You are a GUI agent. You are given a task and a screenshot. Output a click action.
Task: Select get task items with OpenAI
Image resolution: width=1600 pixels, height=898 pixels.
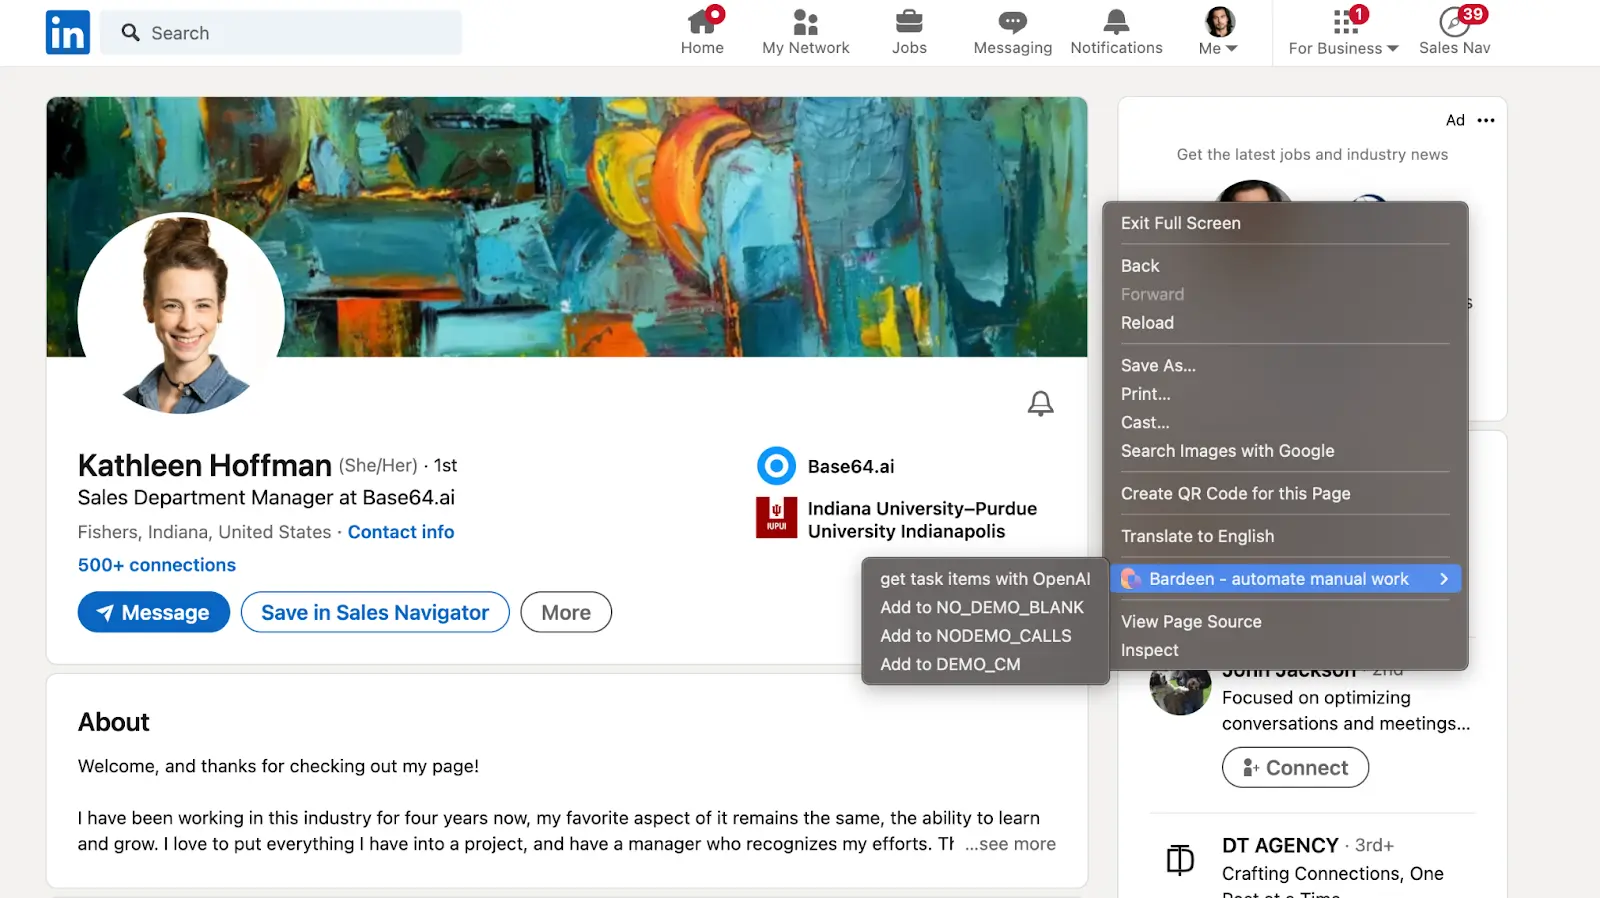[x=985, y=579]
